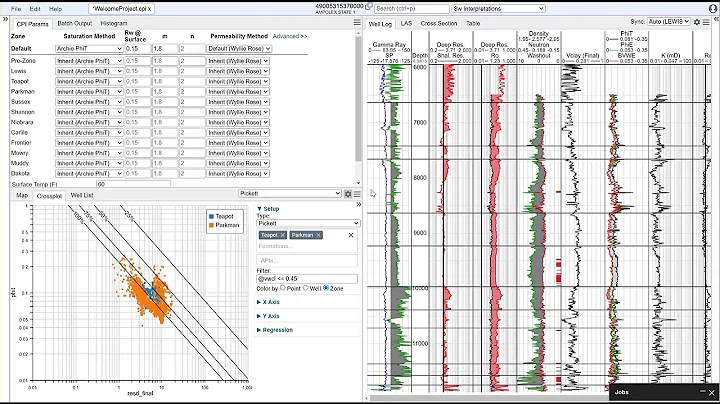Open Lewis zone Saturation Method dropdown
Screen dimensions: 720x404
tap(89, 71)
